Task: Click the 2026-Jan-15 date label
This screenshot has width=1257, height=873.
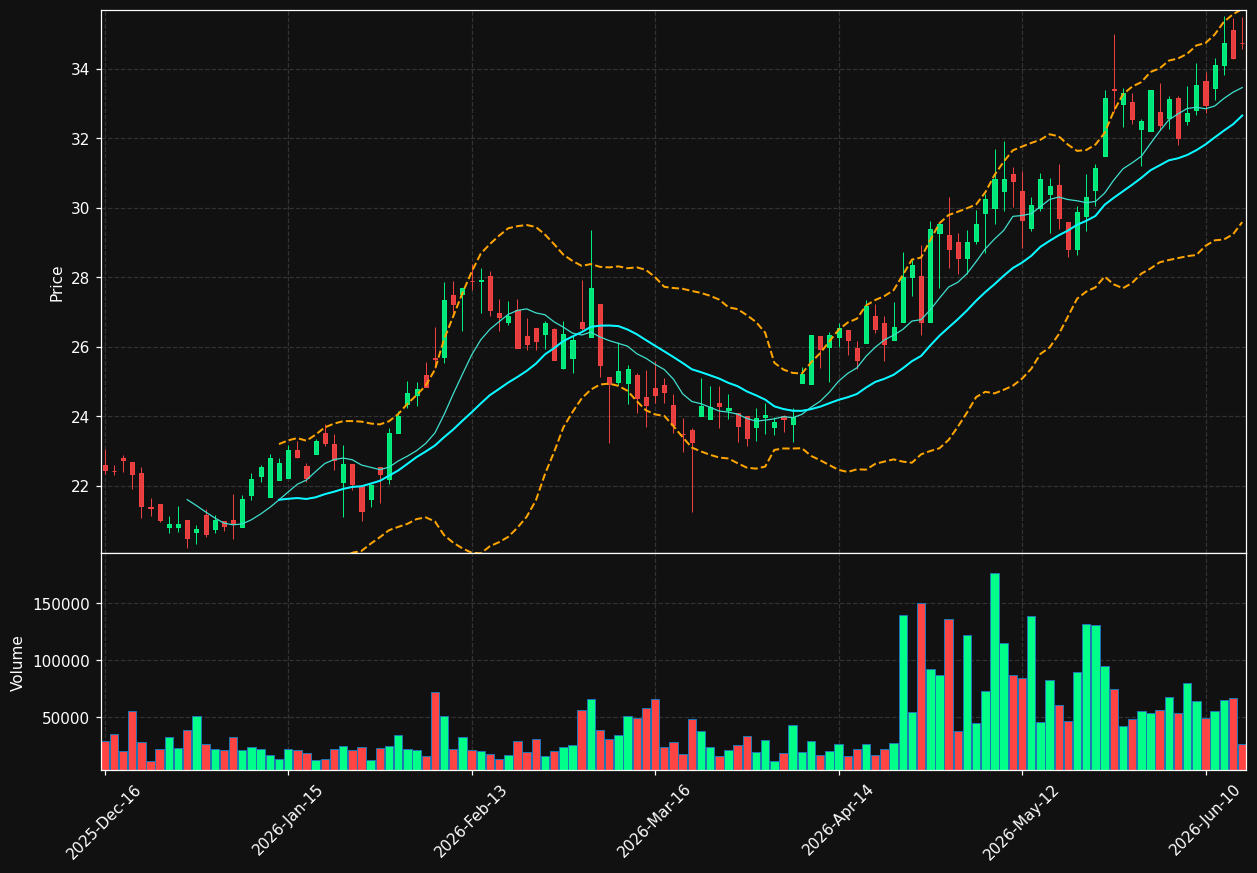Action: [287, 822]
